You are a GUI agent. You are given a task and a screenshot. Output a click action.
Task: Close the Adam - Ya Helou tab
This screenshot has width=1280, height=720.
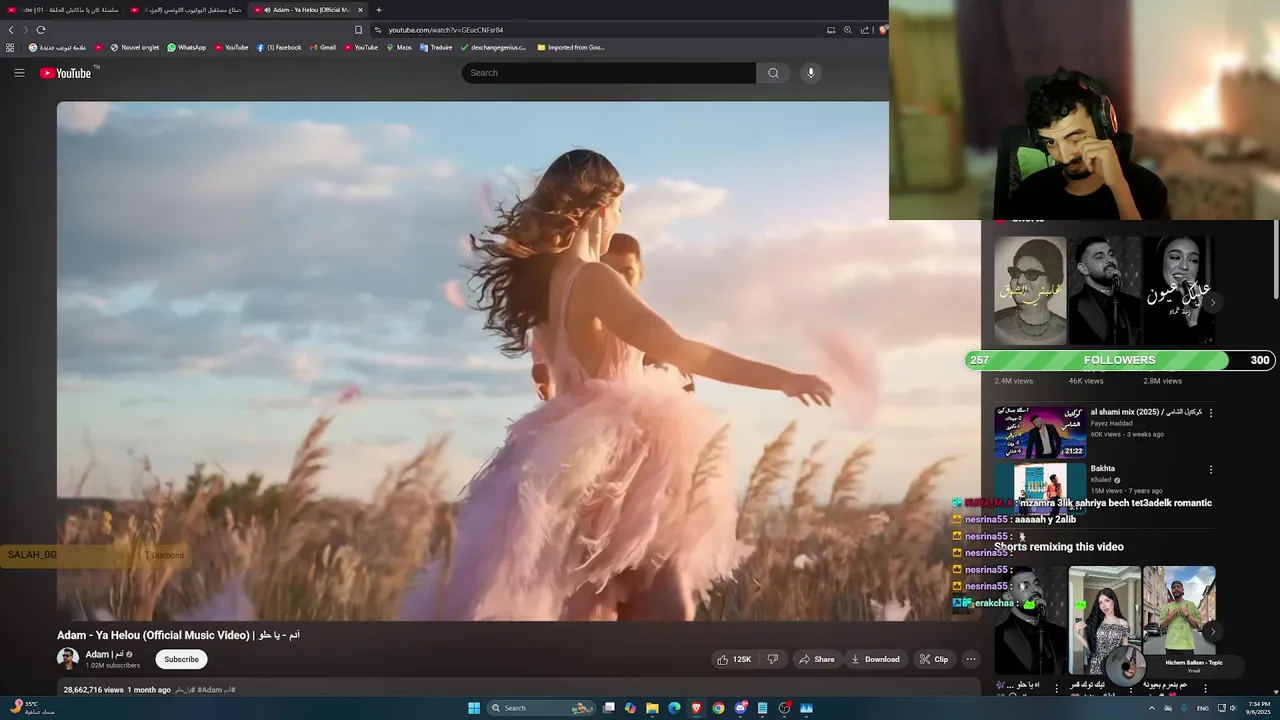click(x=360, y=10)
